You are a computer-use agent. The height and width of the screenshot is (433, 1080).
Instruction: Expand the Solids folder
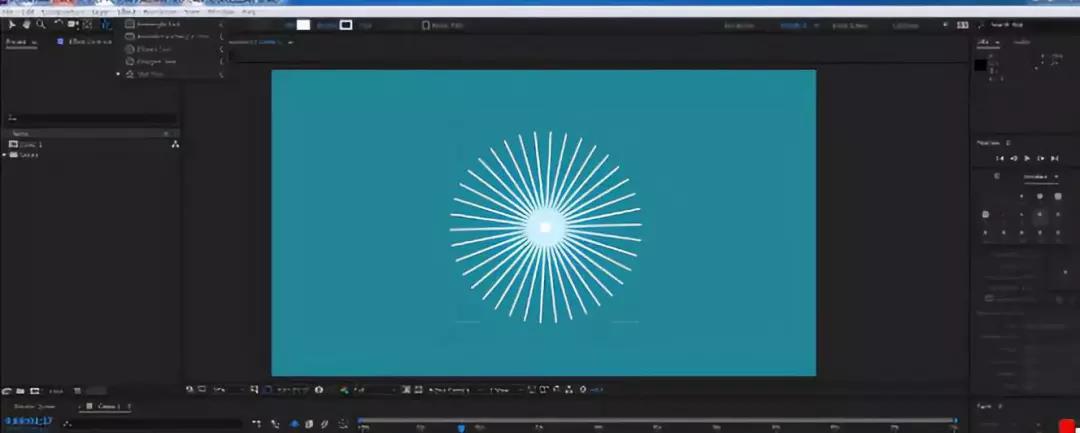4,155
